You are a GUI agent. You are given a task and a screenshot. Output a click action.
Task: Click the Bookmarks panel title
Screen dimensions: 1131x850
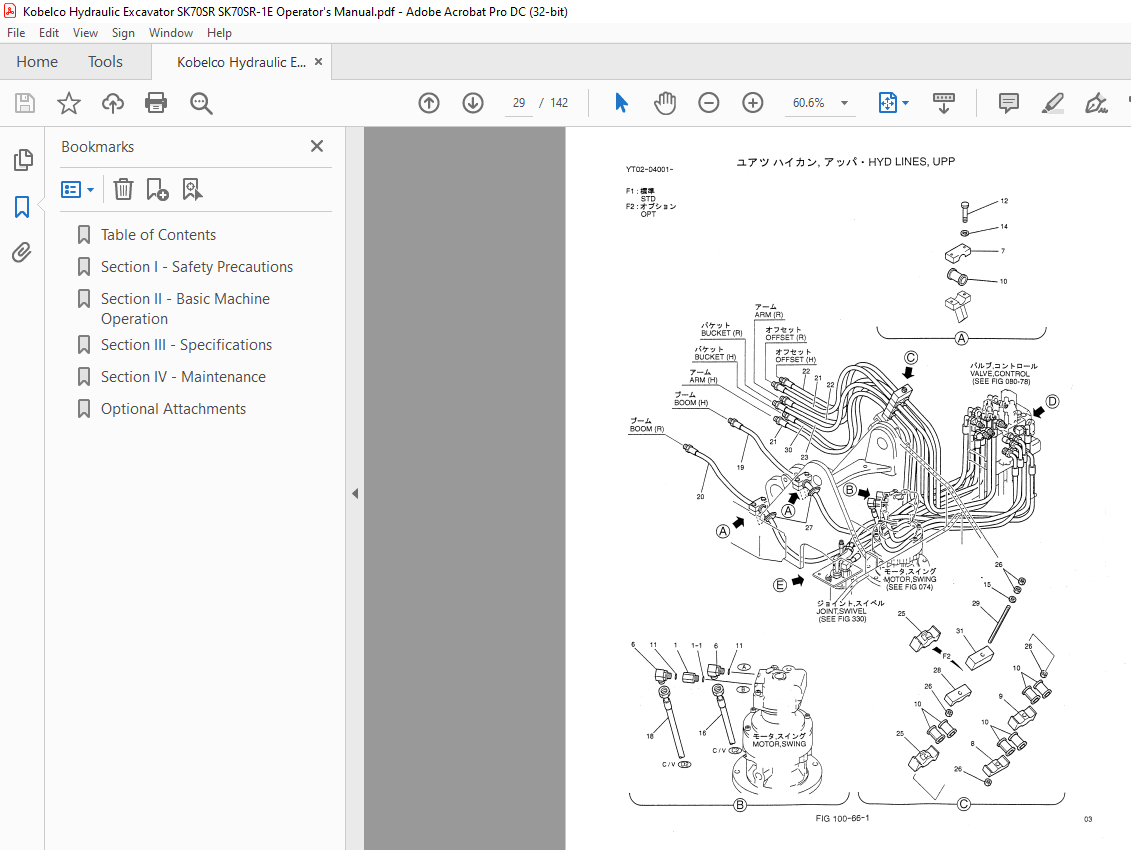97,146
